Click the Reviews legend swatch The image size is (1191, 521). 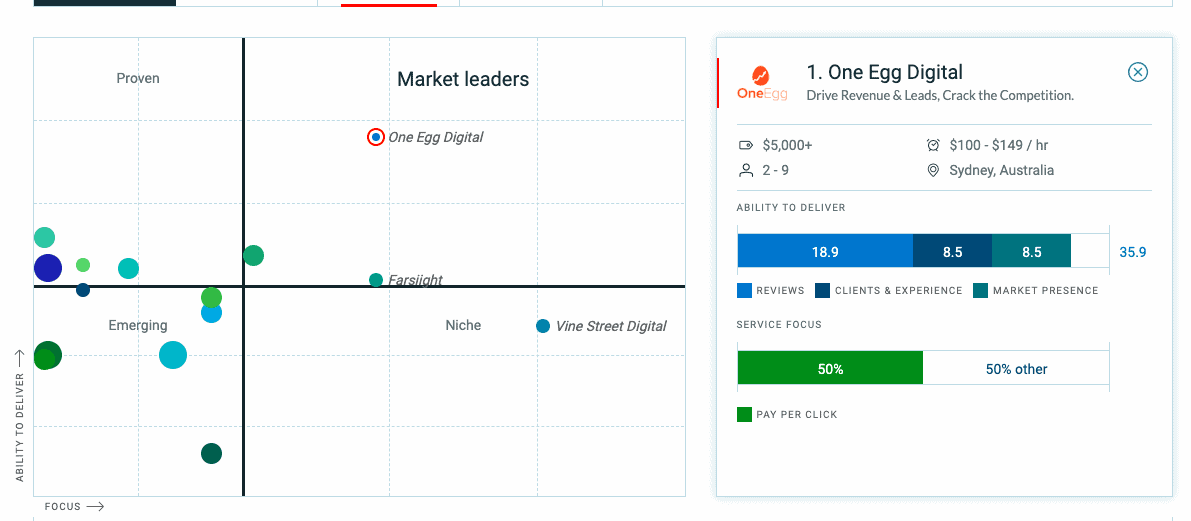tap(744, 290)
